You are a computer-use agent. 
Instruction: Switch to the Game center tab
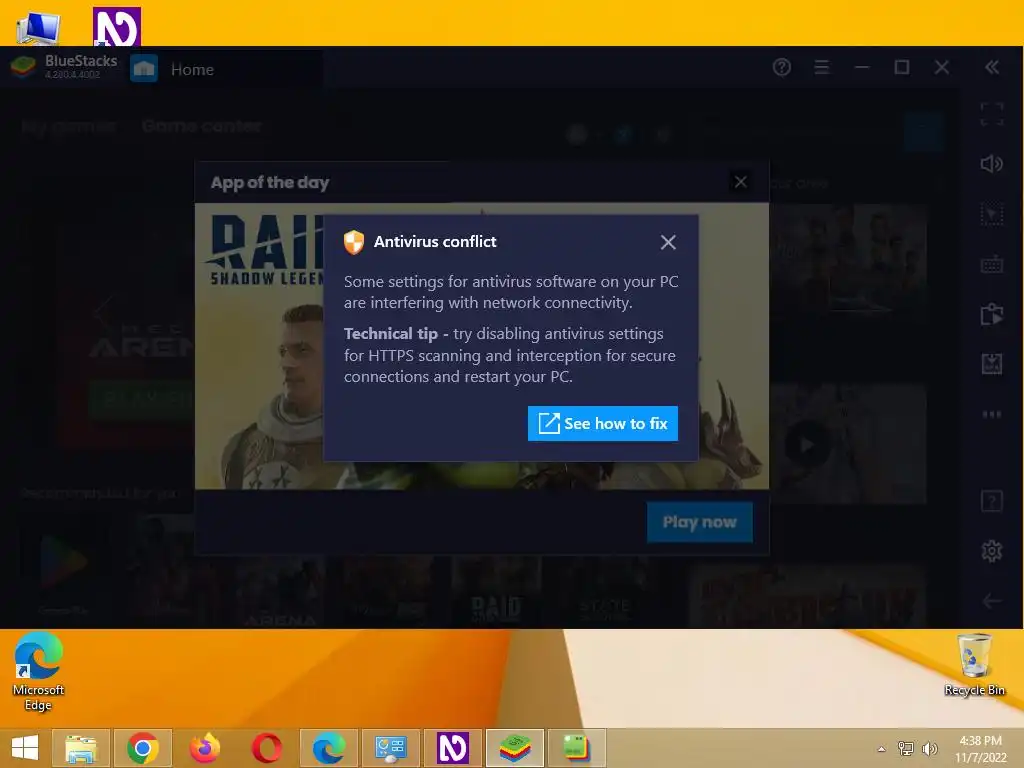(202, 125)
